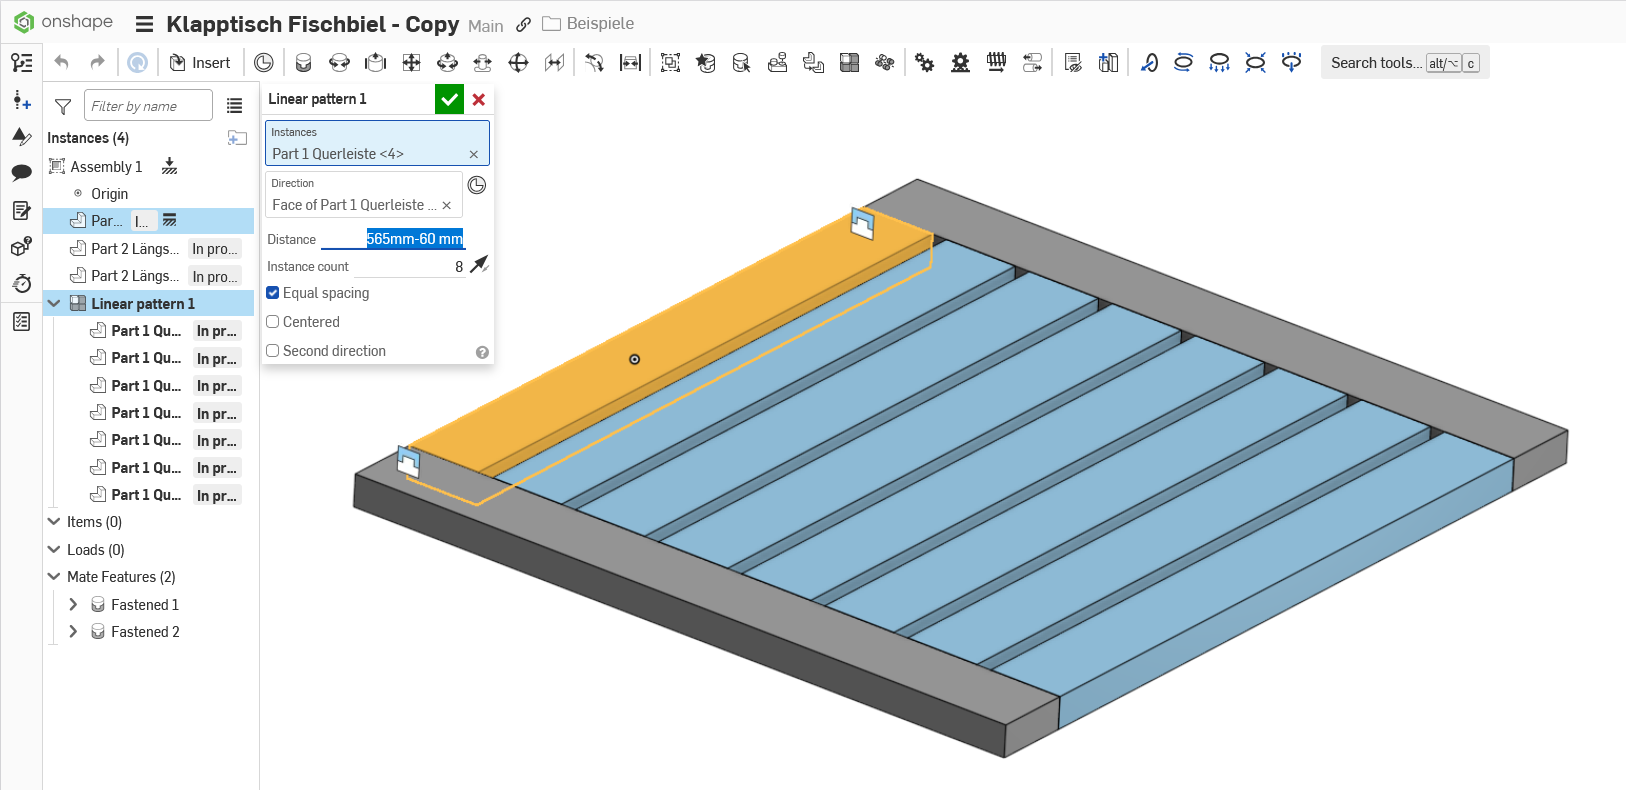Select the Tangent mate tool
1626x790 pixels.
595,62
